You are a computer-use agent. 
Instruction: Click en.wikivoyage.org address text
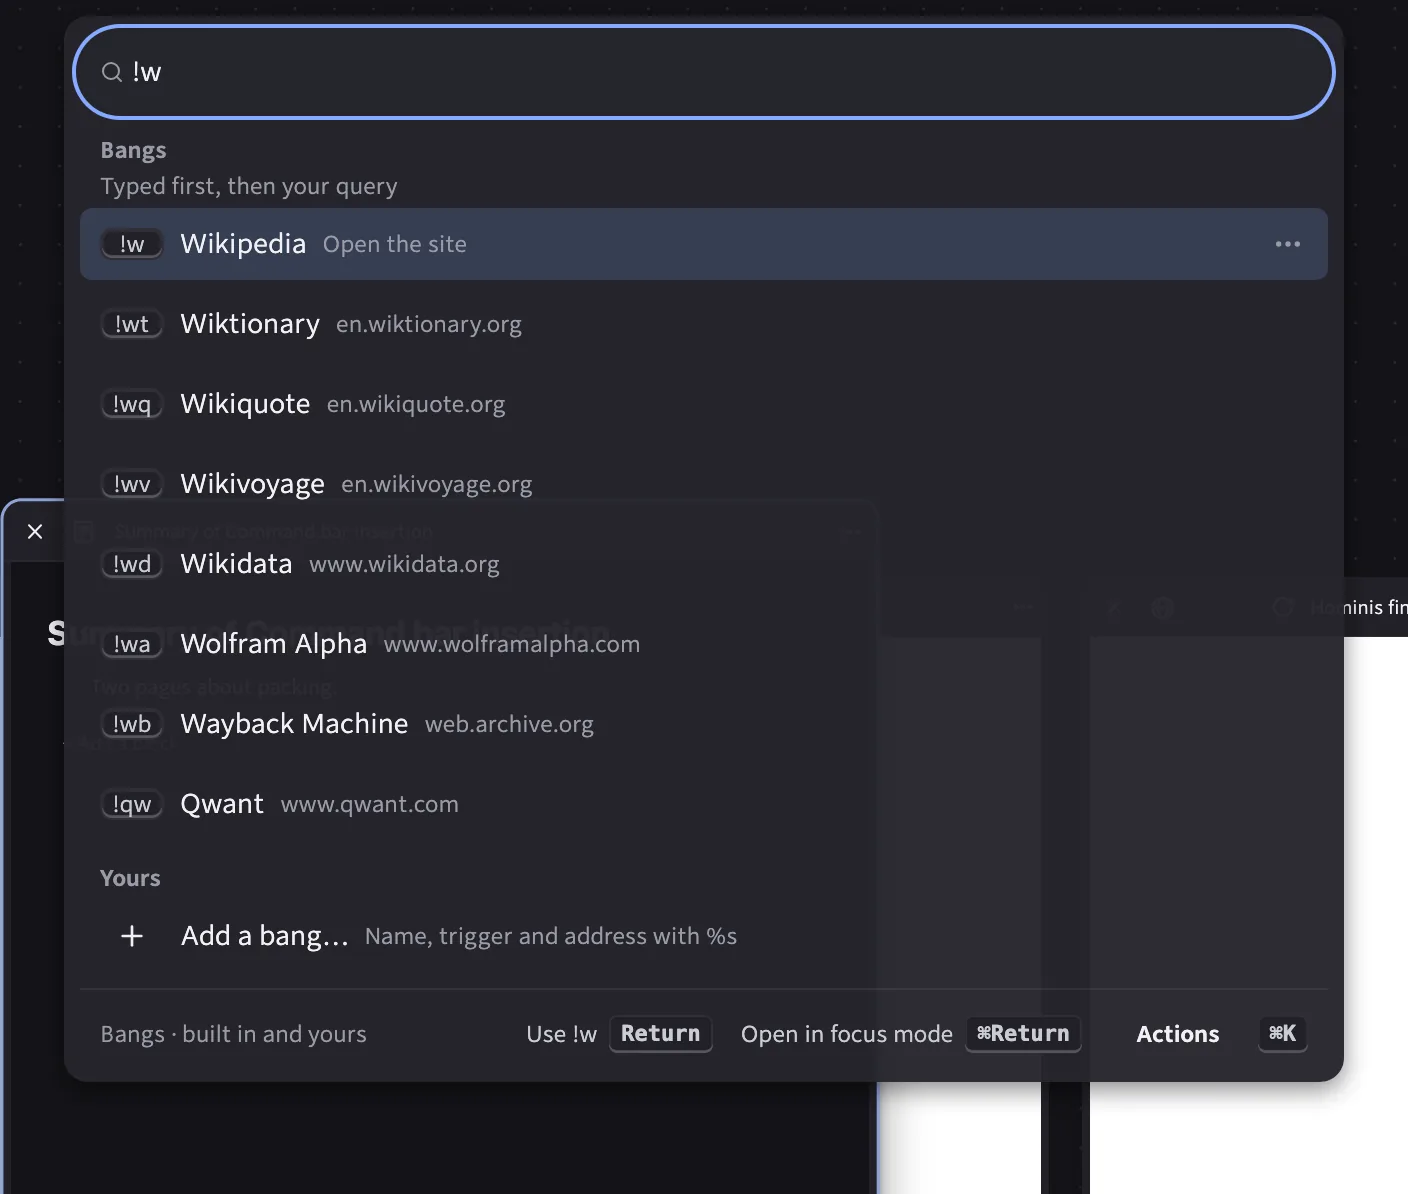pos(436,484)
